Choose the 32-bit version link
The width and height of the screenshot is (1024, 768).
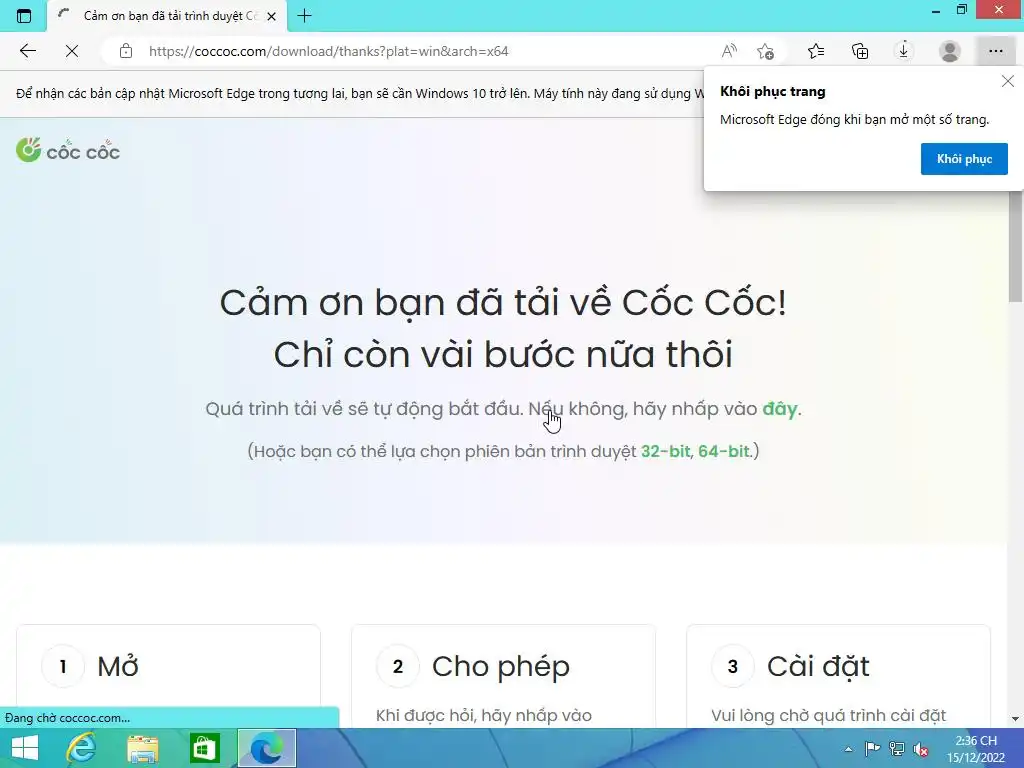(665, 451)
